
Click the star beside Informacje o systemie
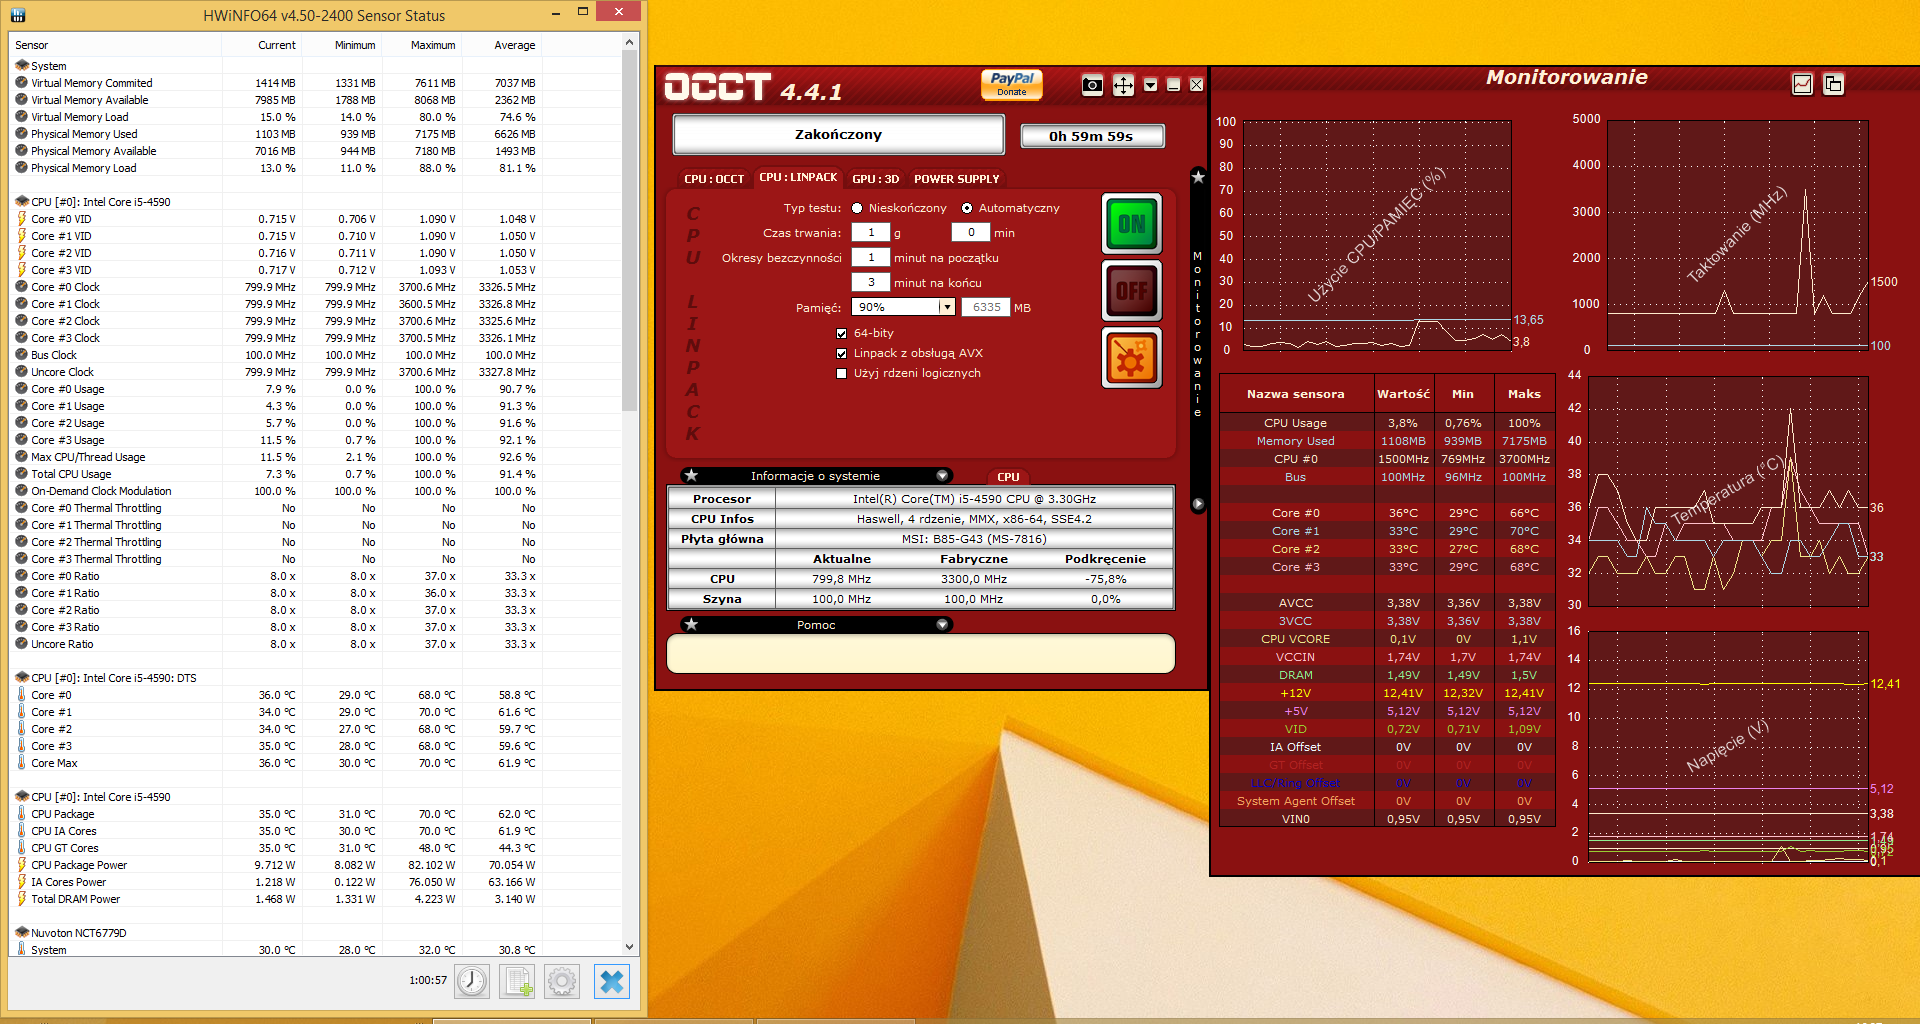[x=691, y=476]
